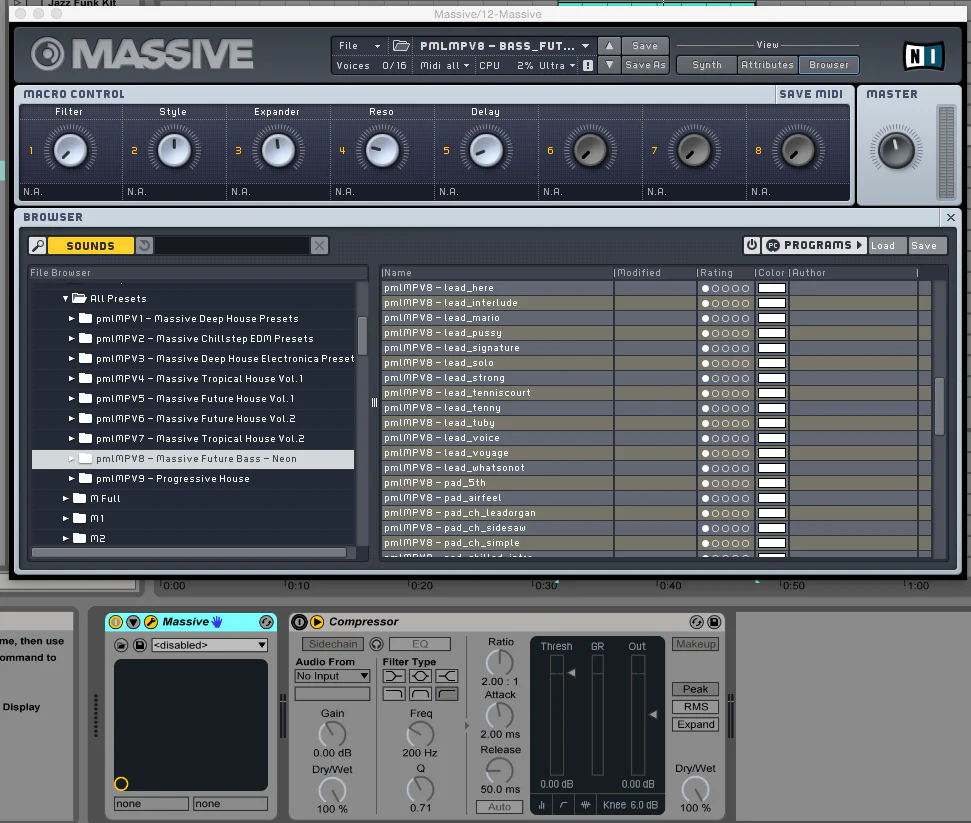Toggle the Programs power button

tap(751, 245)
